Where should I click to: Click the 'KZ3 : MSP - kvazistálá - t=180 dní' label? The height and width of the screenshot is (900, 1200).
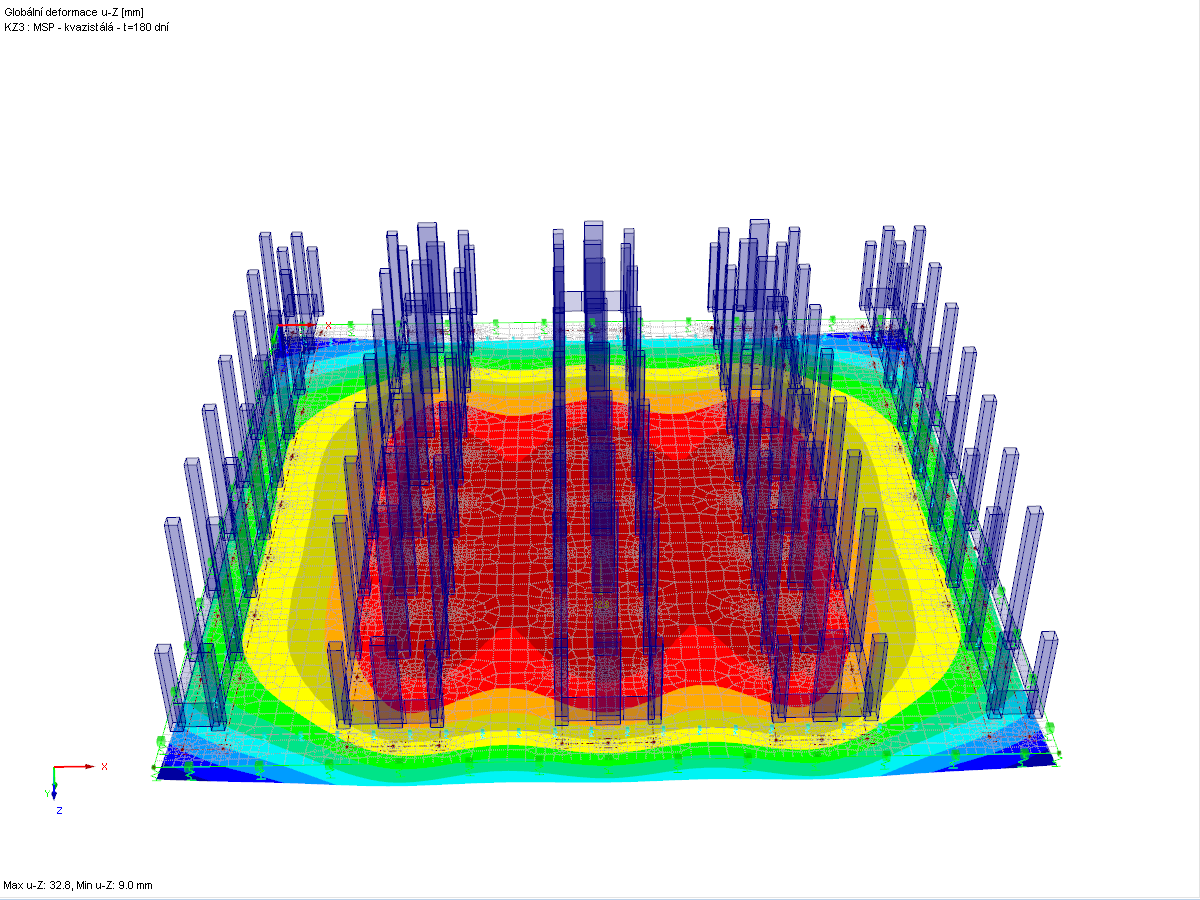click(x=87, y=26)
